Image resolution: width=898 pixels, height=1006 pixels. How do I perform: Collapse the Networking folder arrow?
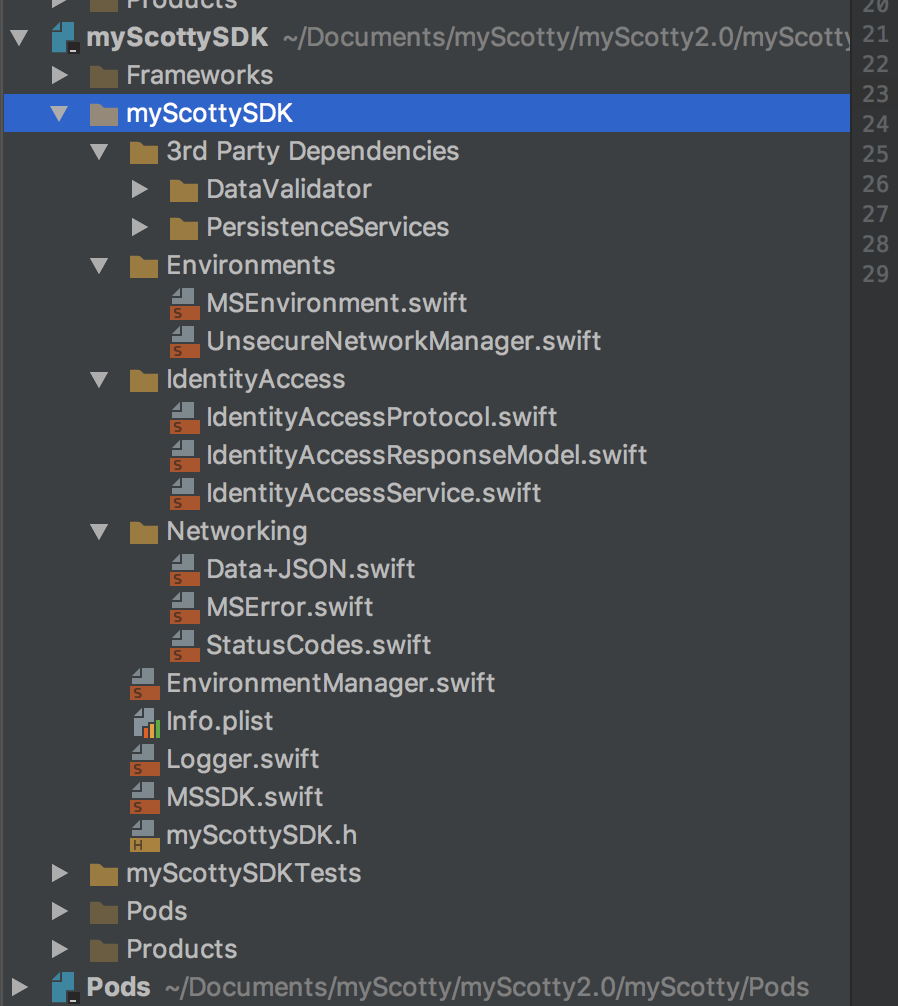(x=99, y=532)
